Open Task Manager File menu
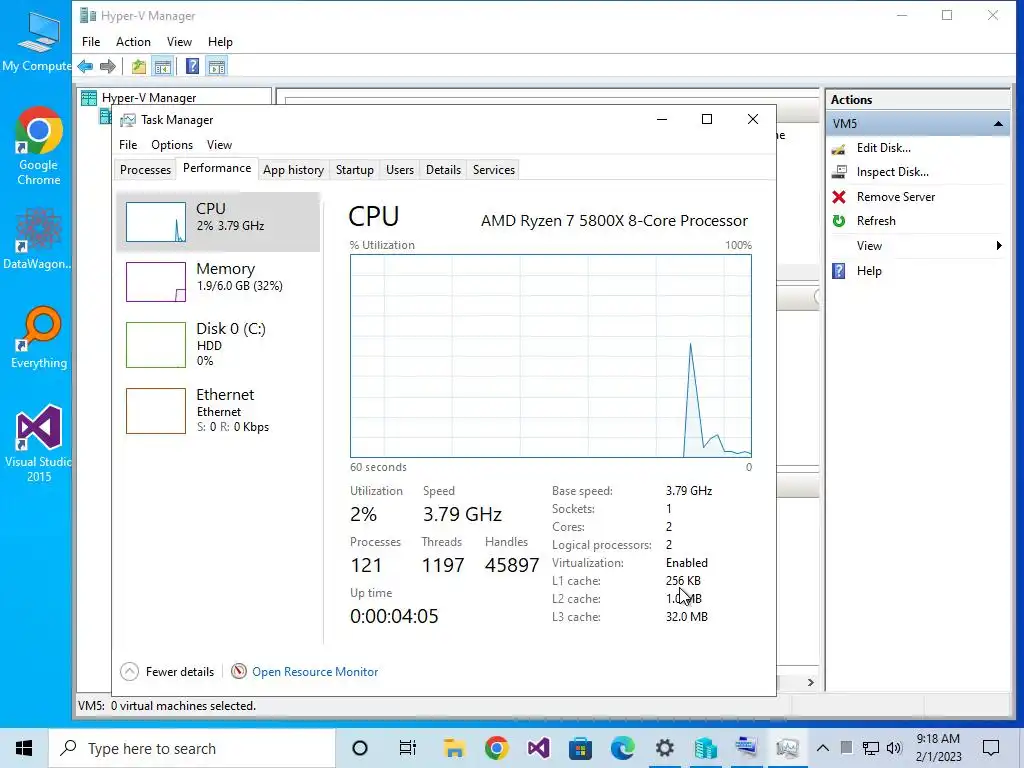 [128, 145]
